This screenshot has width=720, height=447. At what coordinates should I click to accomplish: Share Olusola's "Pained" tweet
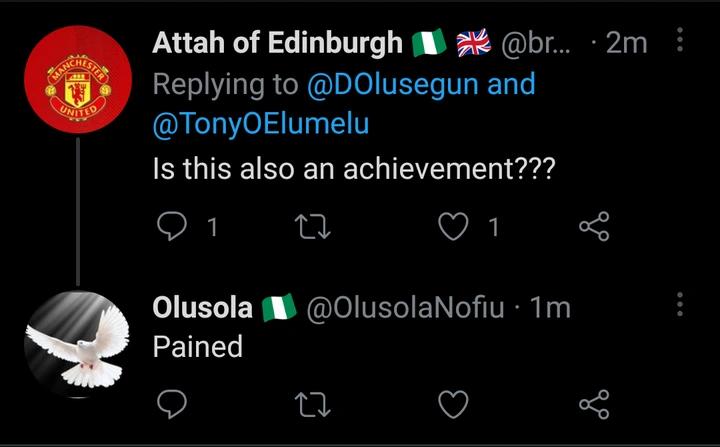coord(594,404)
